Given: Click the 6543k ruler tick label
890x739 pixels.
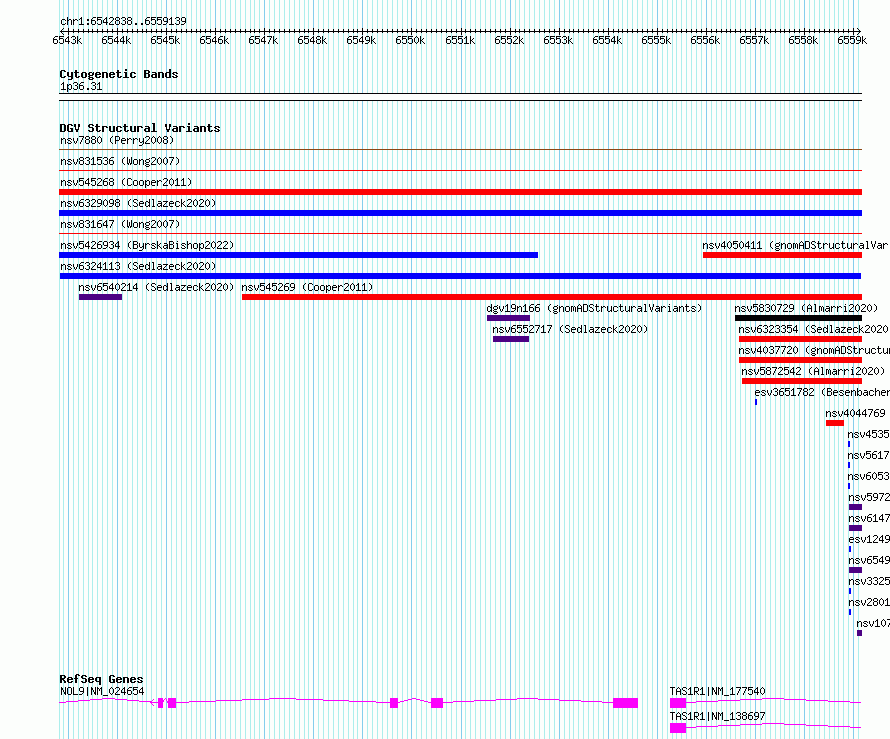Looking at the screenshot, I should (67, 40).
